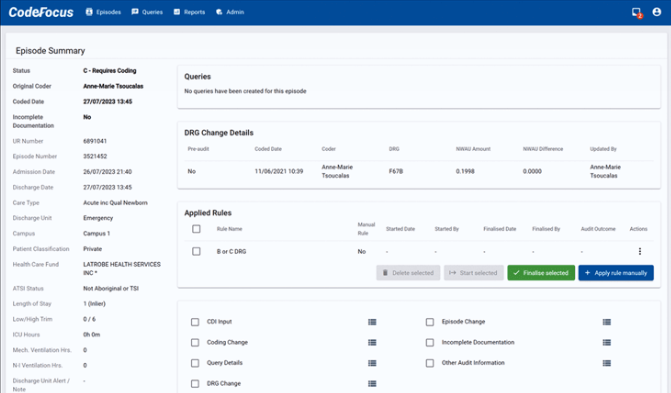Open list icon beside Coding Change
Image resolution: width=671 pixels, height=393 pixels.
point(372,342)
